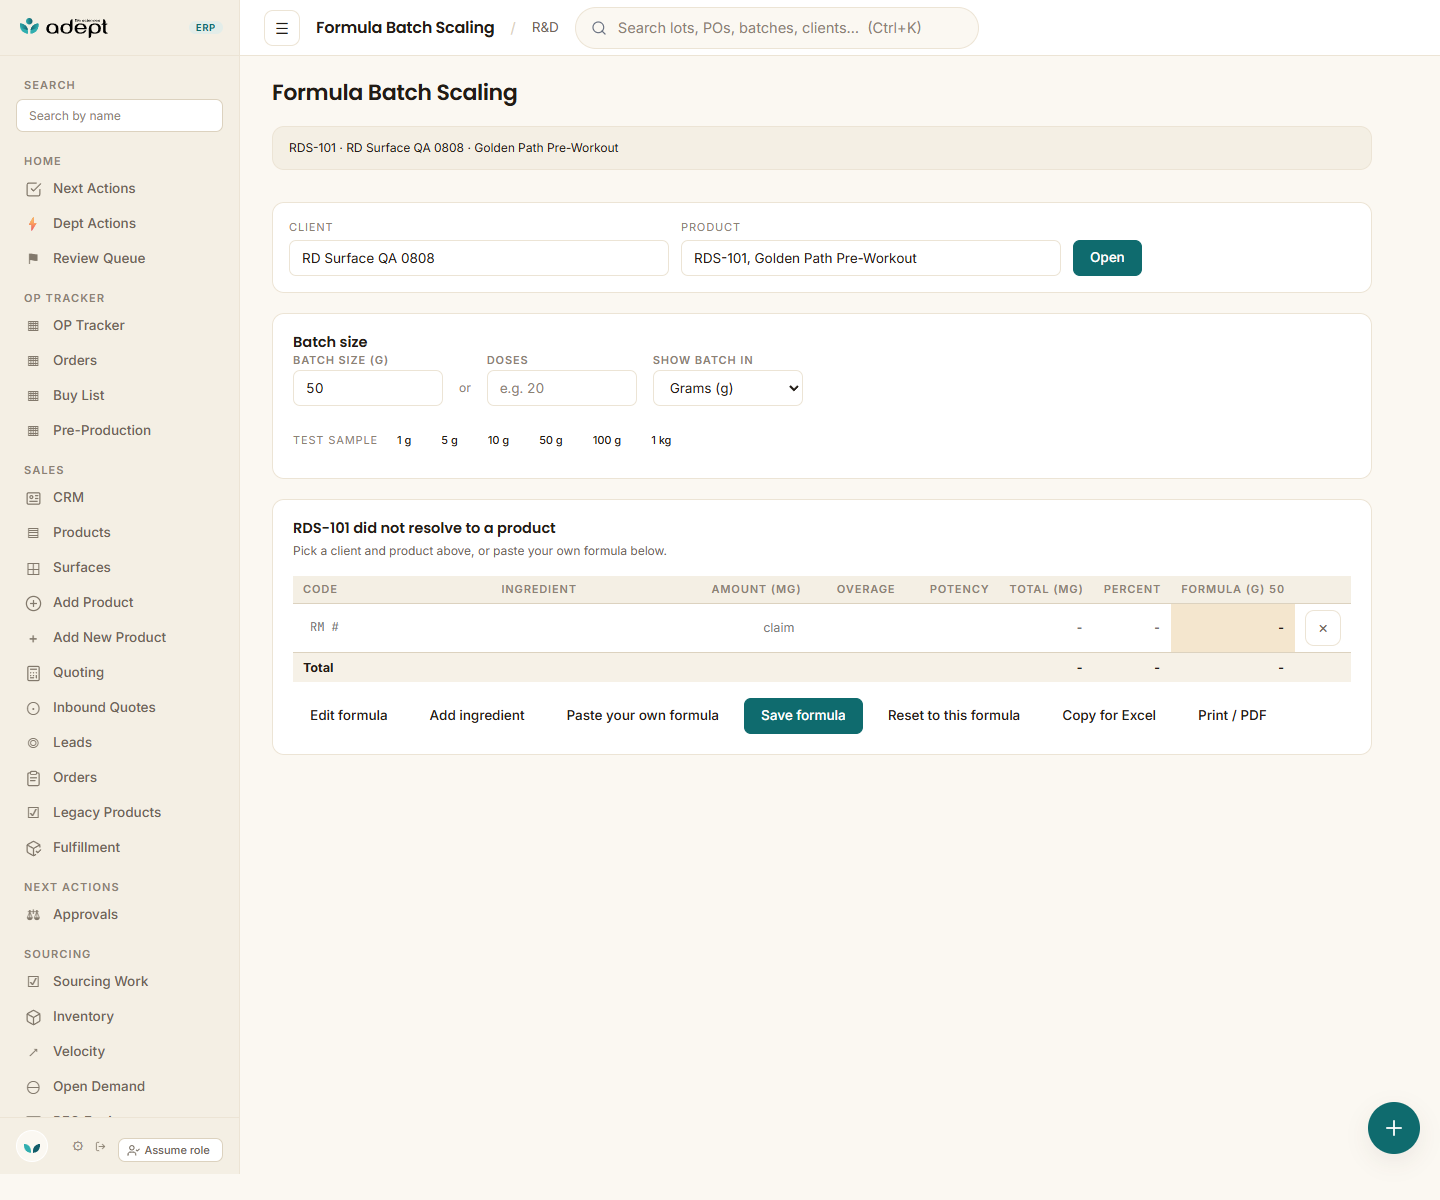
Task: Click the floating teal plus button
Action: point(1394,1128)
